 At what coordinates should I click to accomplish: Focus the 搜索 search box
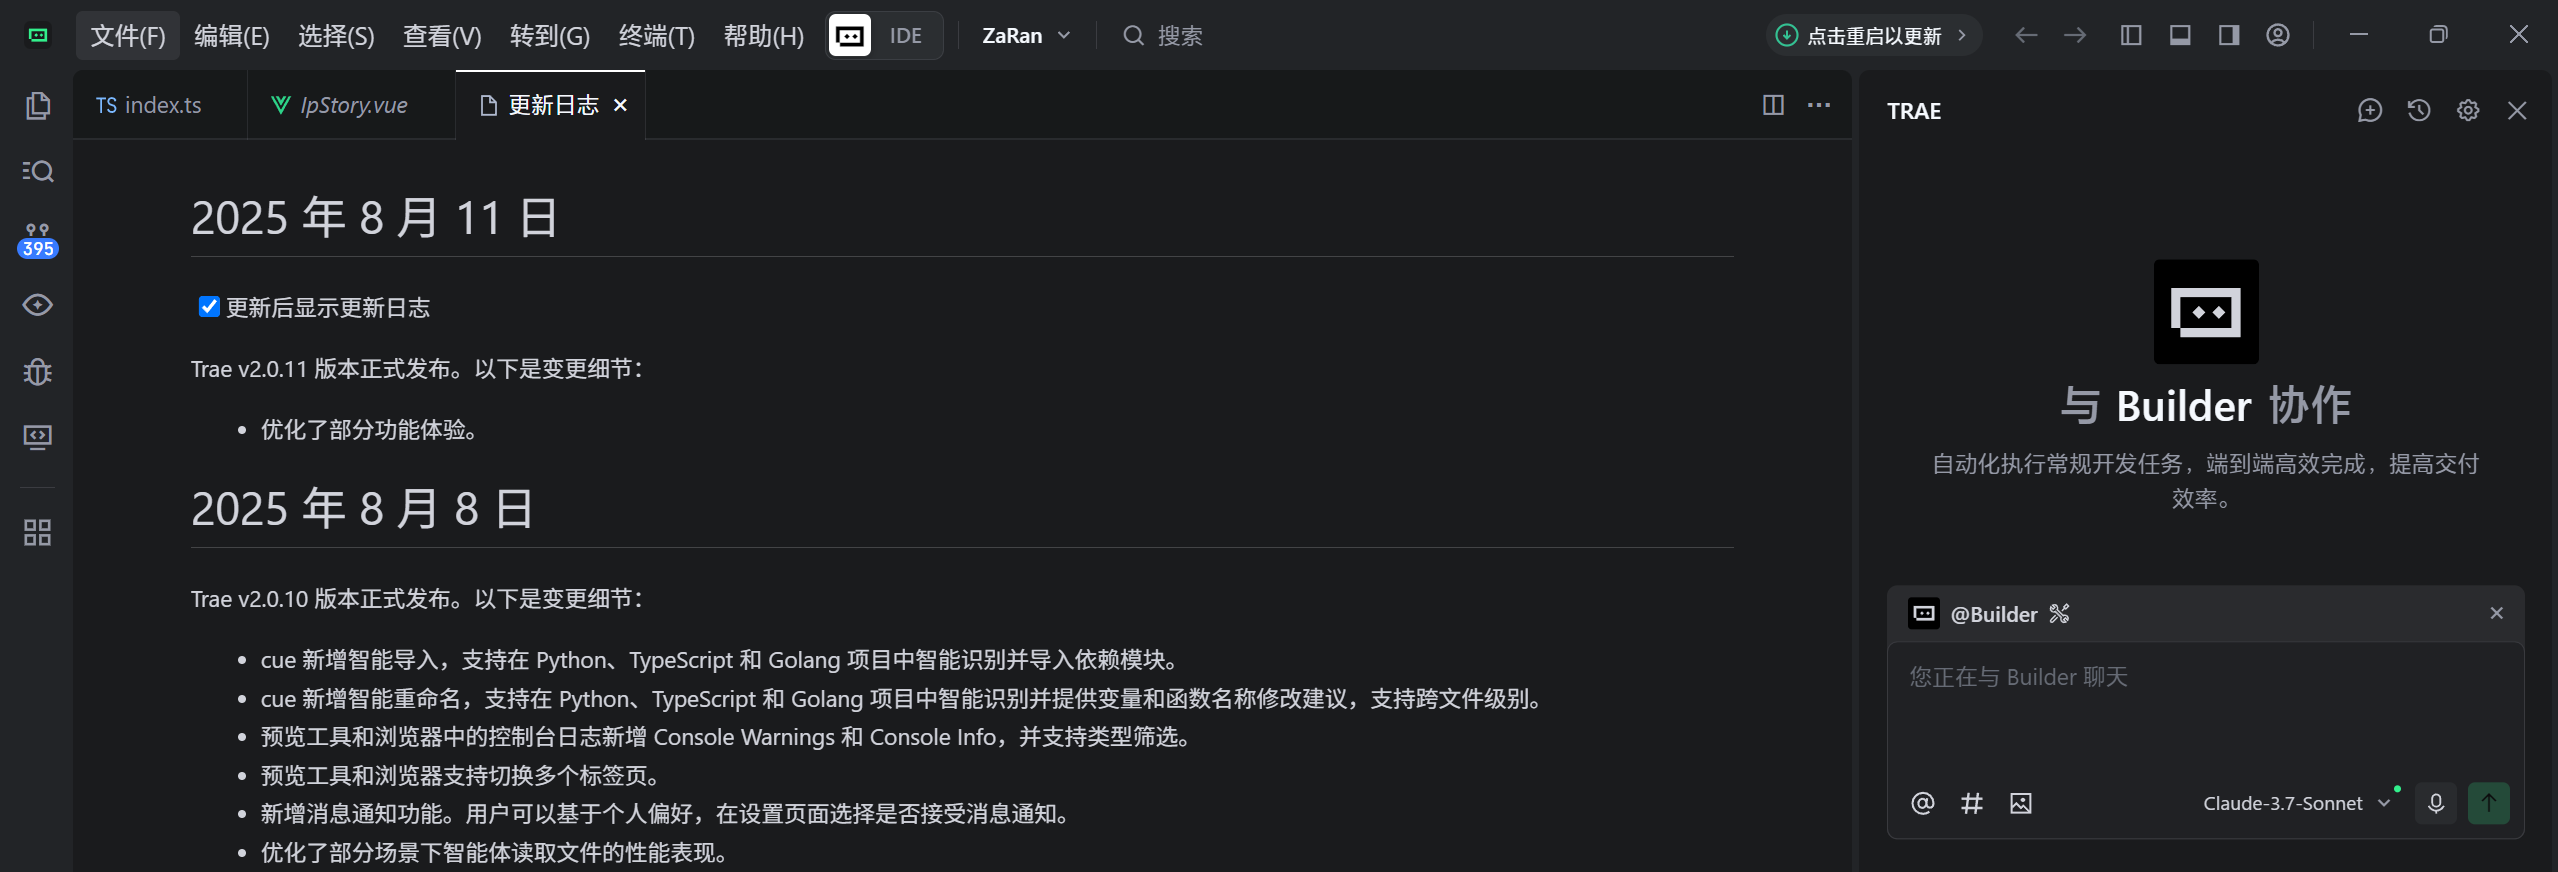tap(1164, 36)
